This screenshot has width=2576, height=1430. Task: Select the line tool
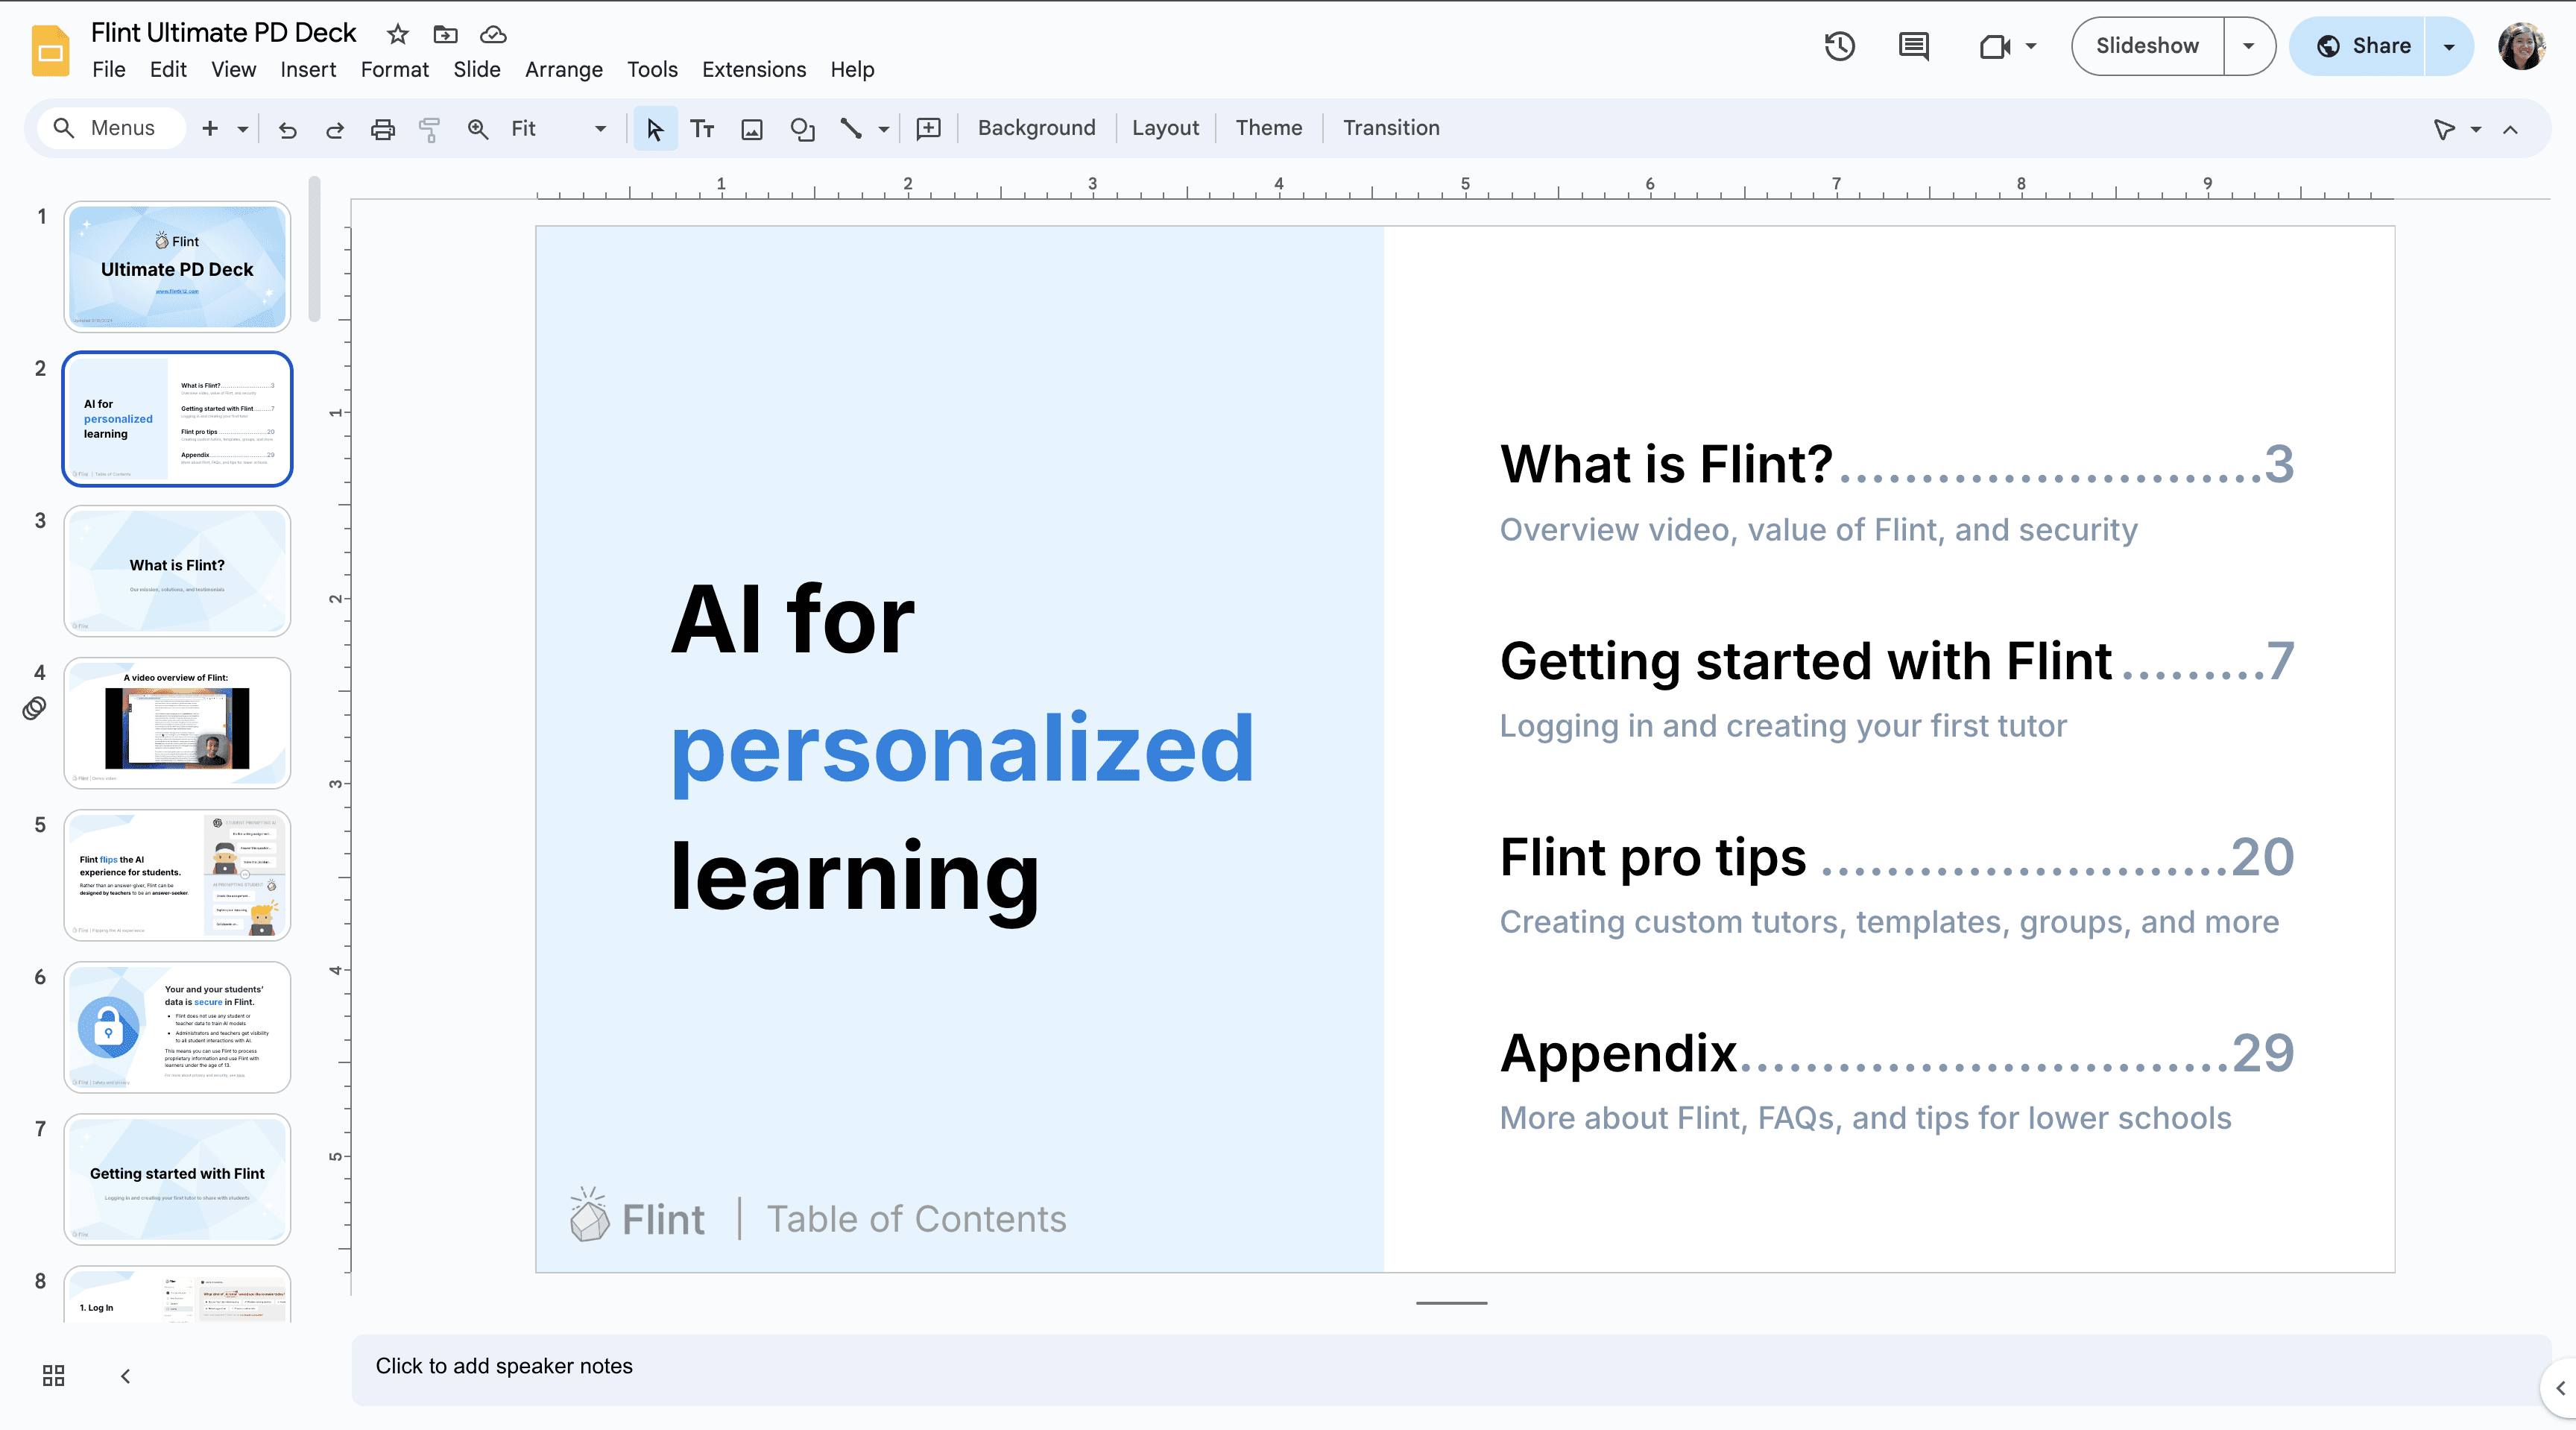[x=851, y=129]
